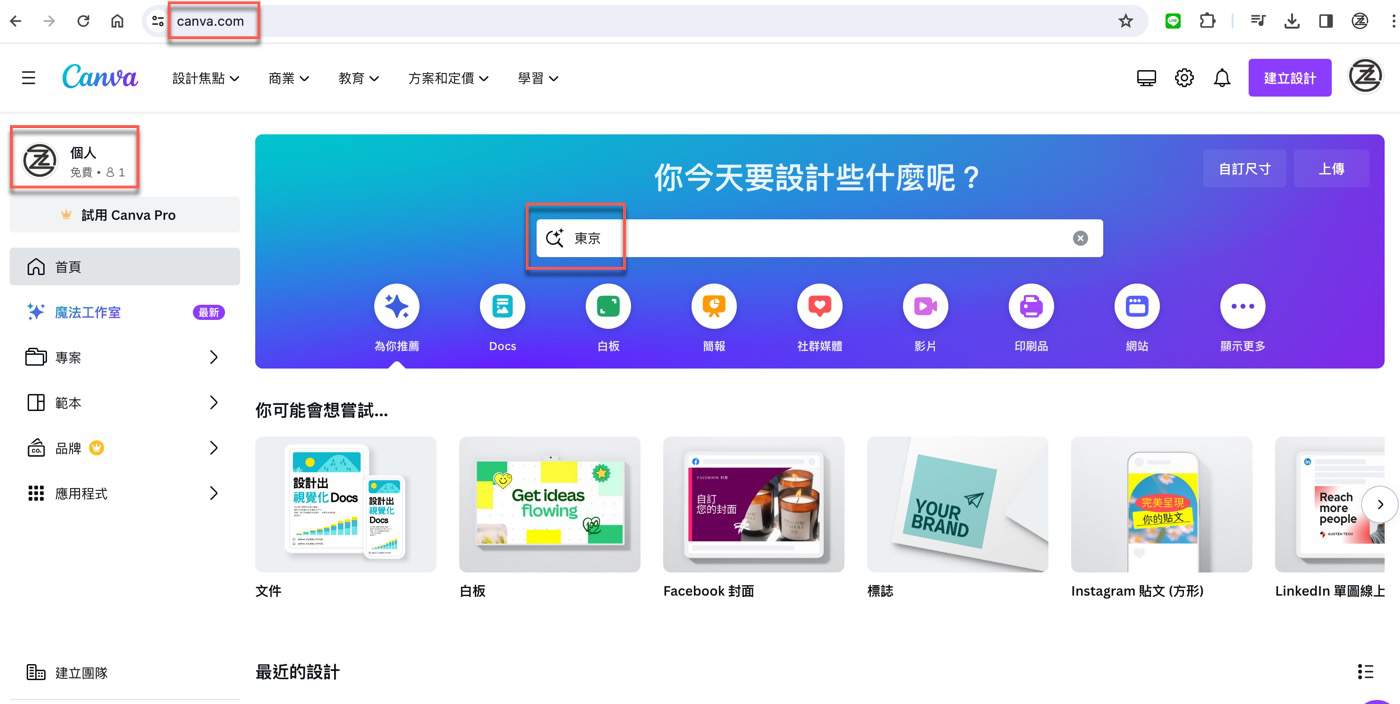Open the notifications bell
This screenshot has width=1400, height=704.
click(x=1222, y=78)
